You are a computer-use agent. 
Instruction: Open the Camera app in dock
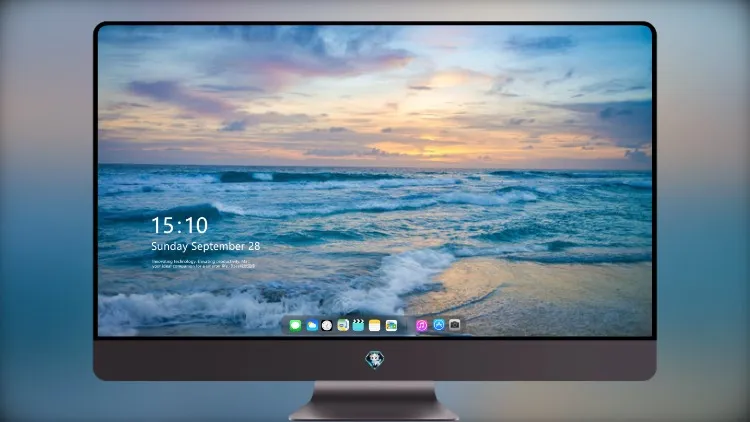coord(455,325)
